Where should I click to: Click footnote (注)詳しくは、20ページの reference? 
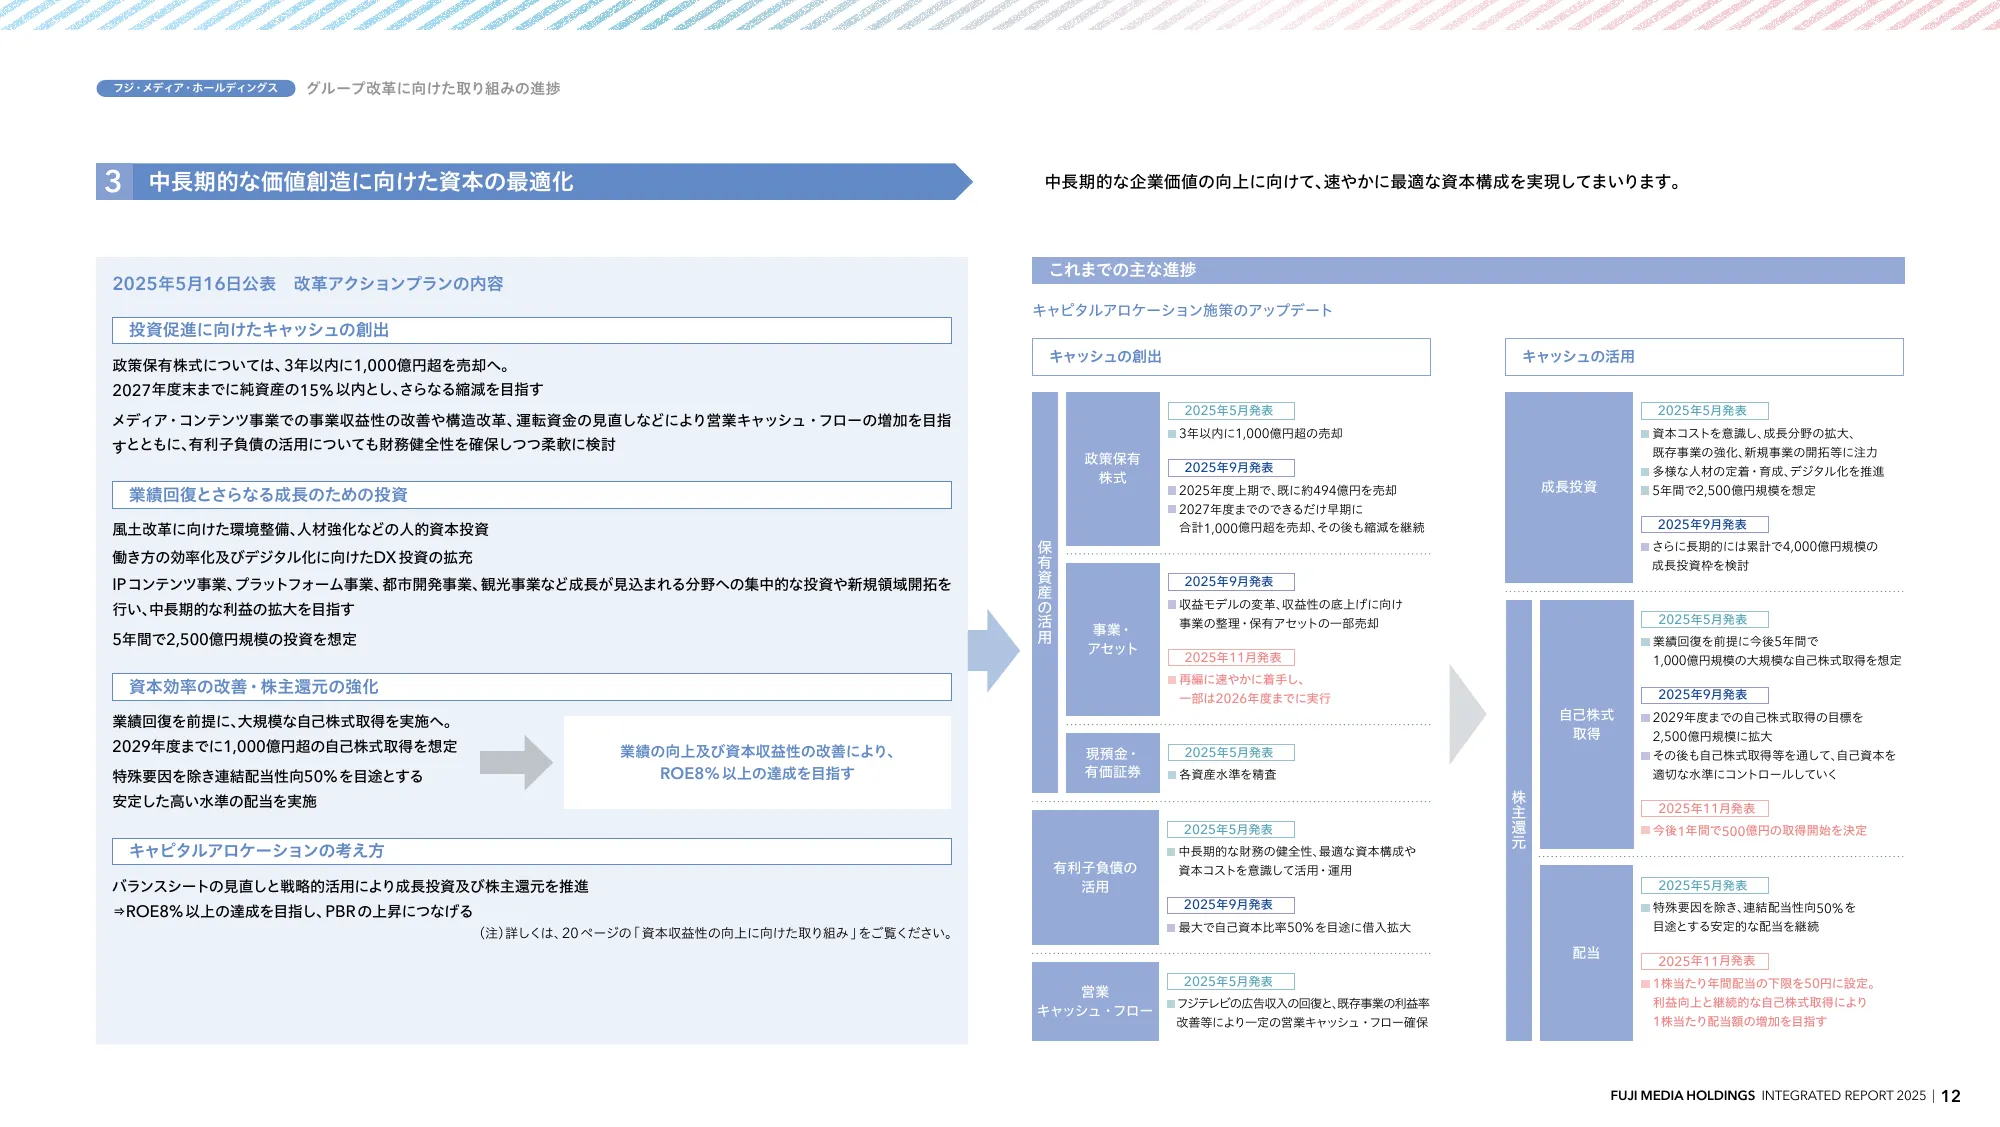click(x=717, y=933)
